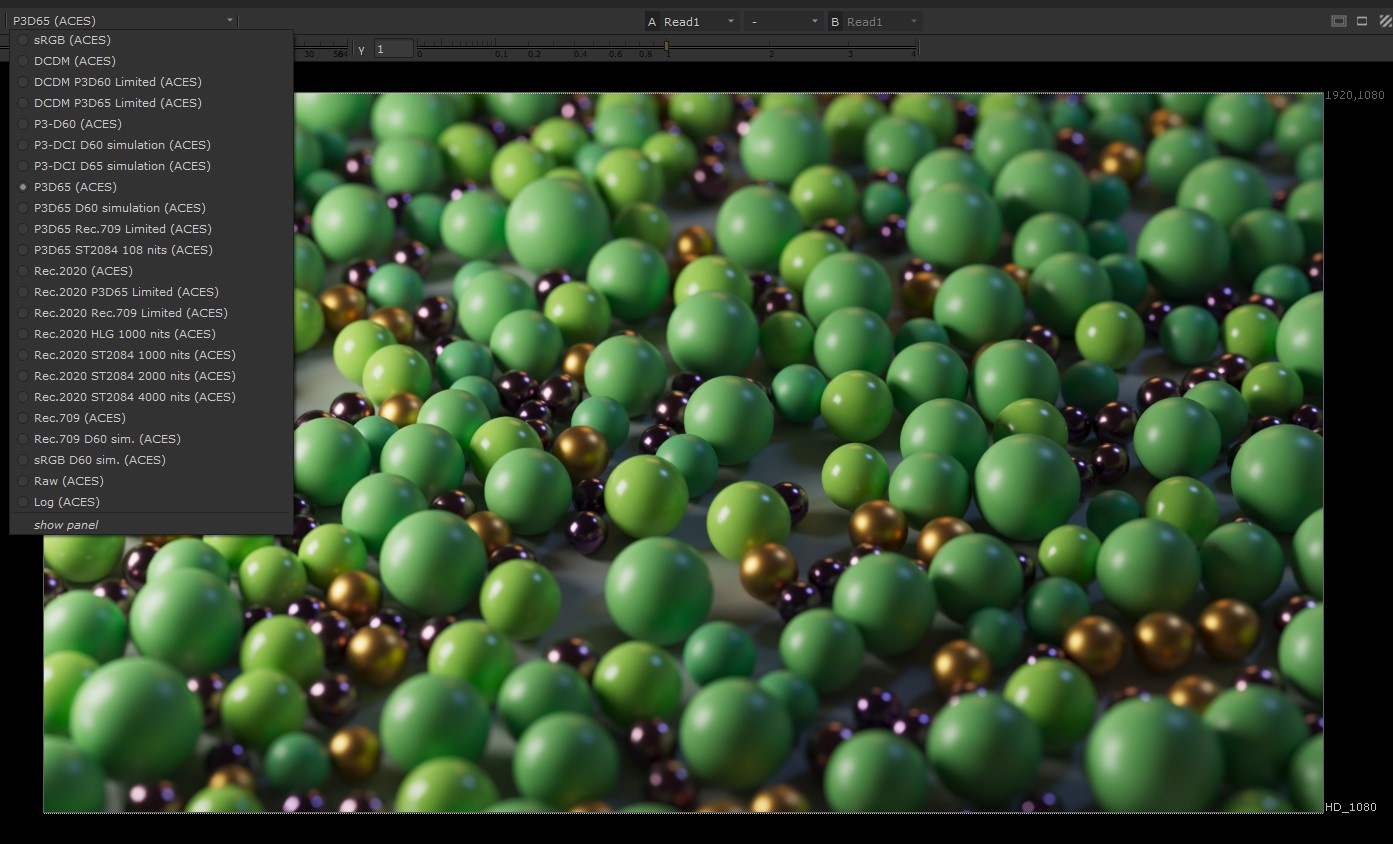Select sRGB (ACES) radio option
Viewport: 1393px width, 844px height.
(72, 40)
